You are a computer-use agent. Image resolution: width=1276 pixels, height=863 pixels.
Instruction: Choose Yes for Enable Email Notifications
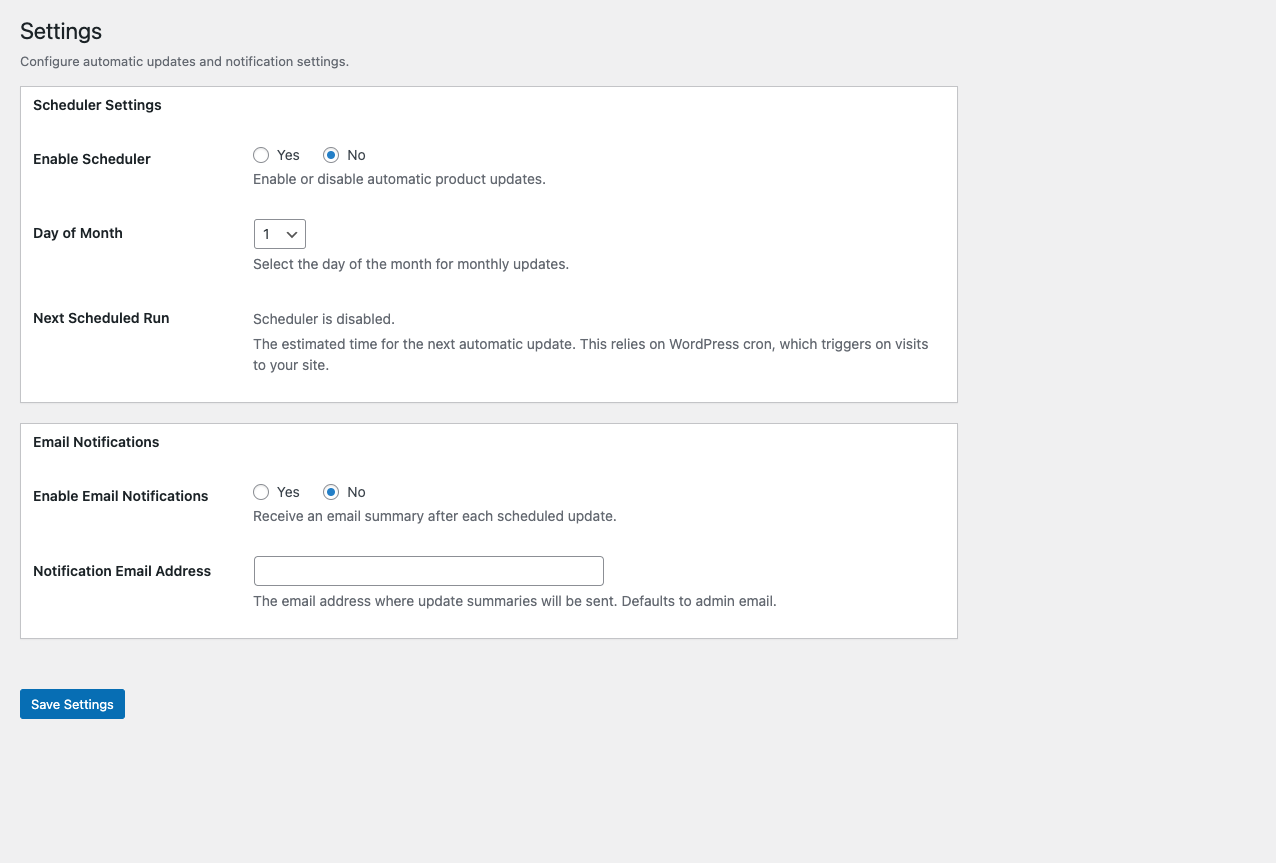[261, 492]
